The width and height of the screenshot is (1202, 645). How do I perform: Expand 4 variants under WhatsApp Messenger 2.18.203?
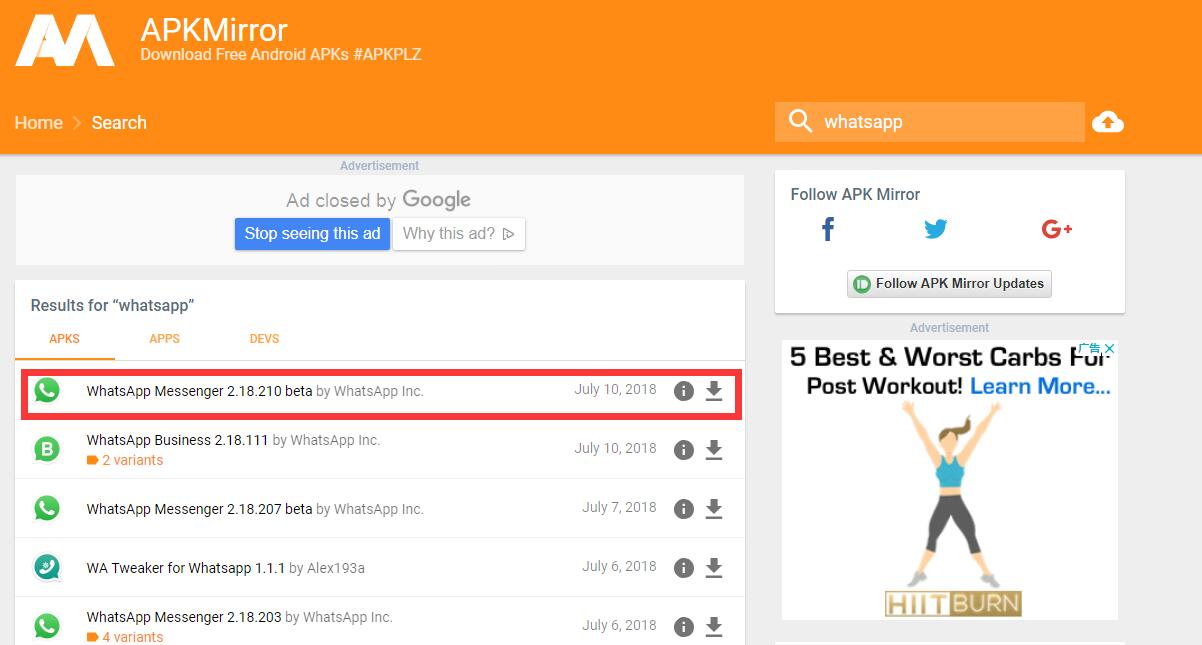(x=125, y=637)
